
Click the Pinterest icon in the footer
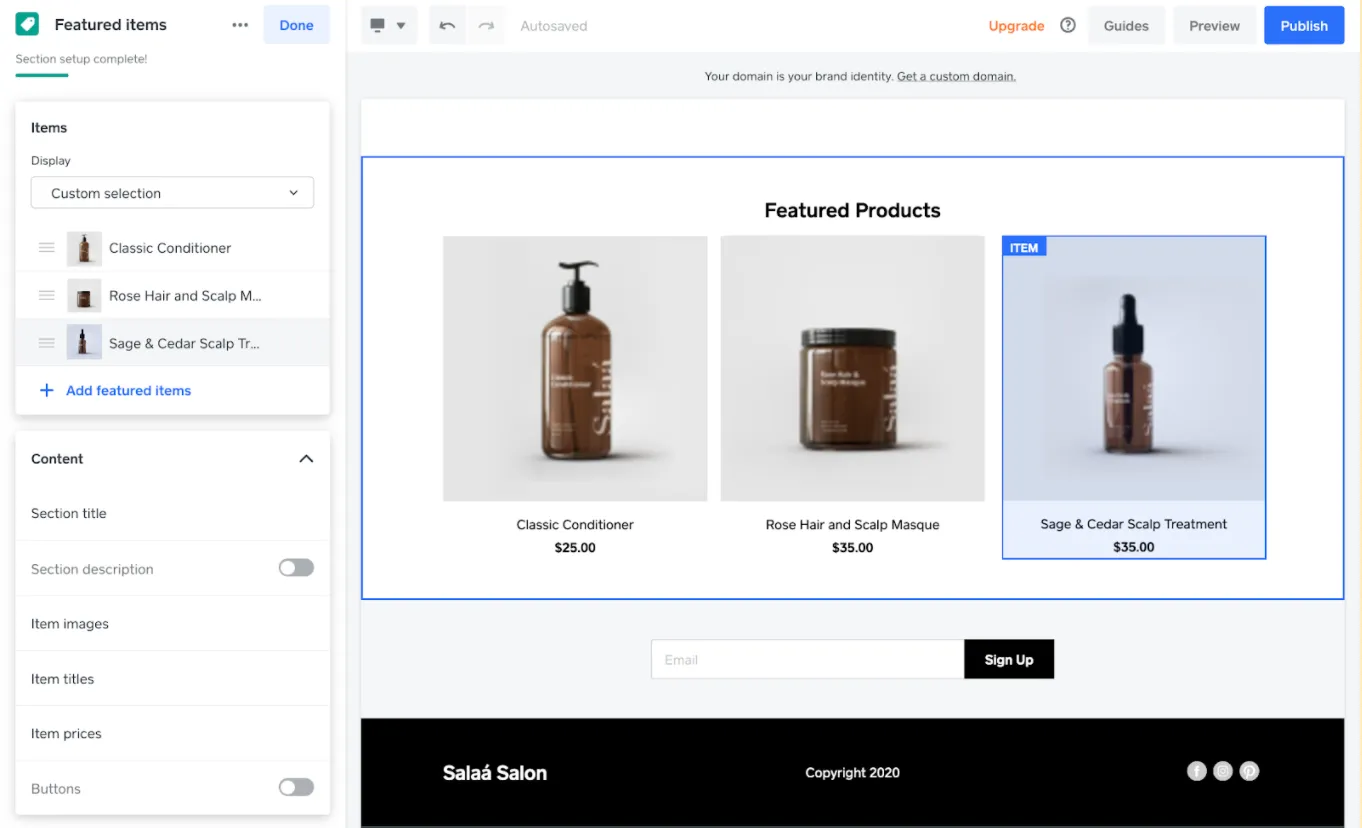[x=1249, y=771]
